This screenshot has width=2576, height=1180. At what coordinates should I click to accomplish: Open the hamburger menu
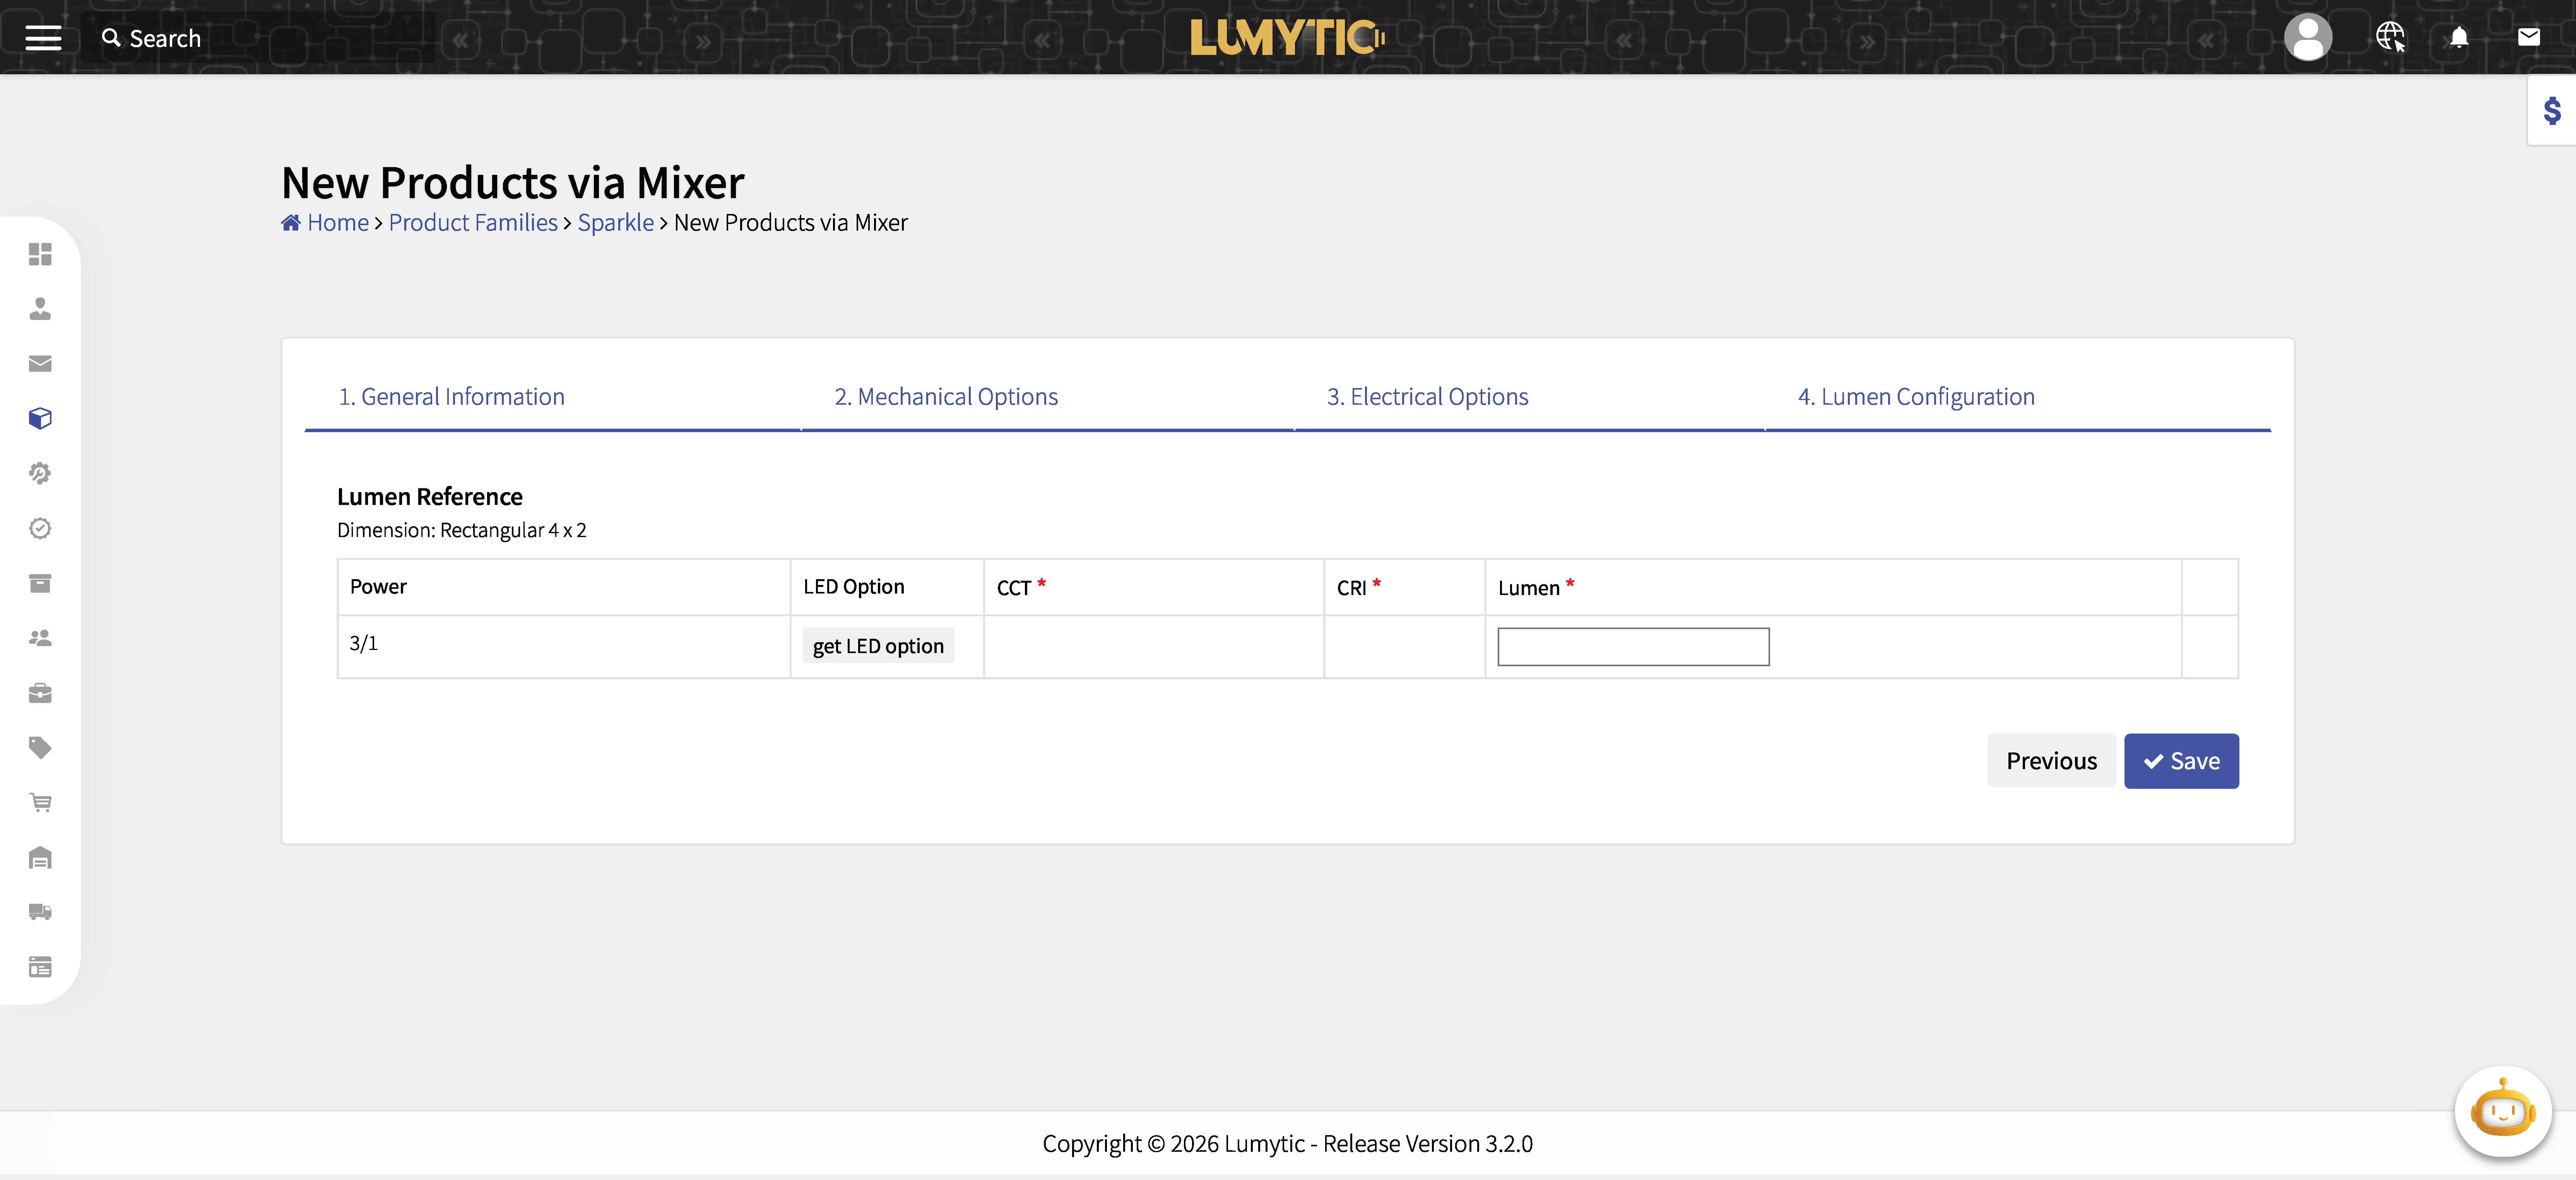[x=43, y=38]
